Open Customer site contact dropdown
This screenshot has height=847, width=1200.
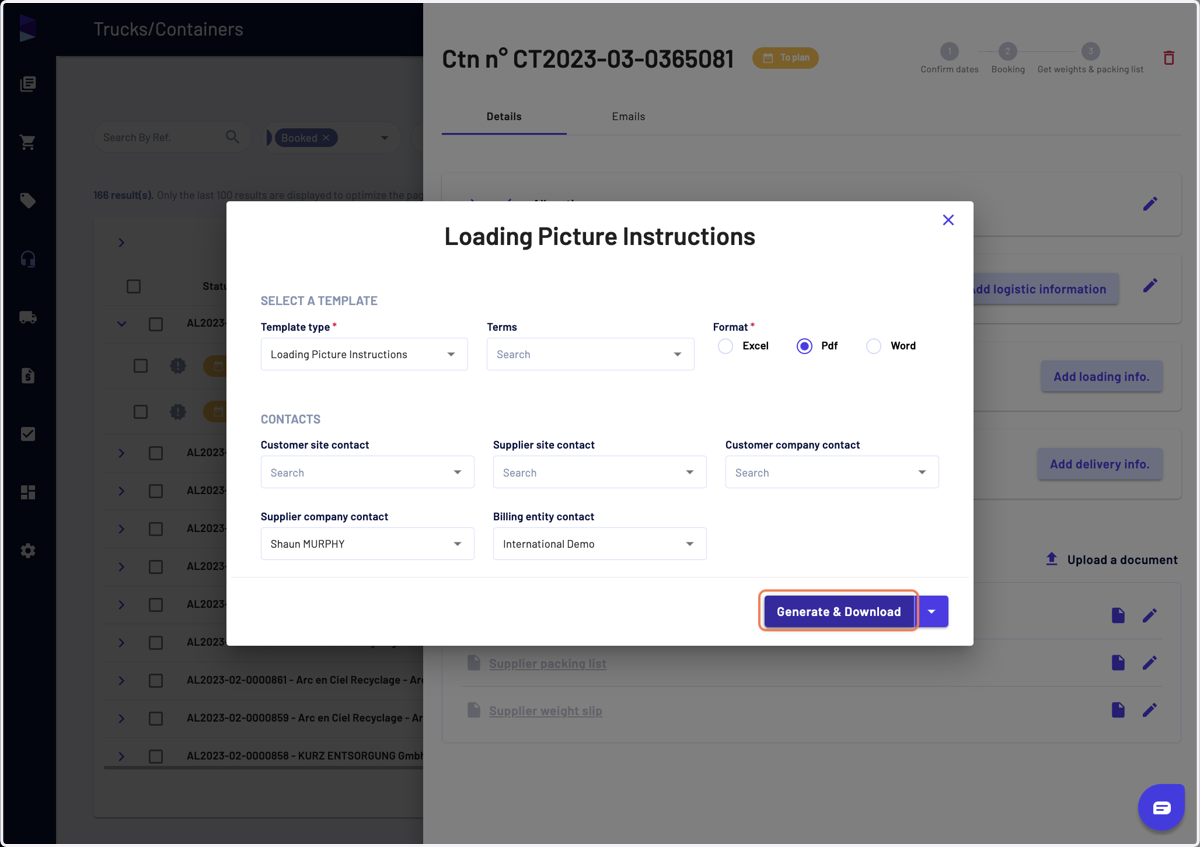click(367, 472)
